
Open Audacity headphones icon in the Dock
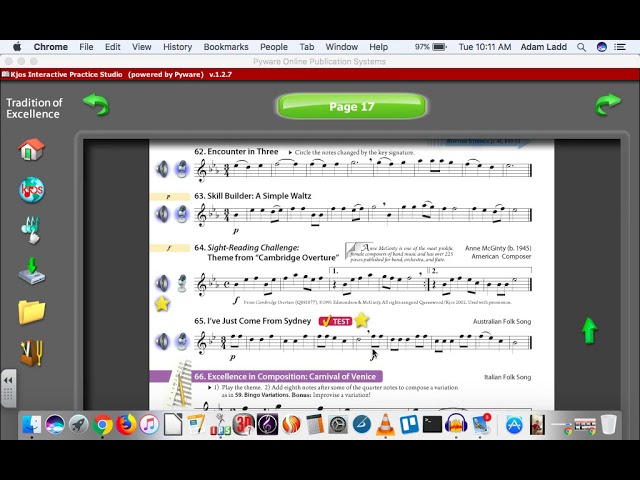pyautogui.click(x=456, y=424)
